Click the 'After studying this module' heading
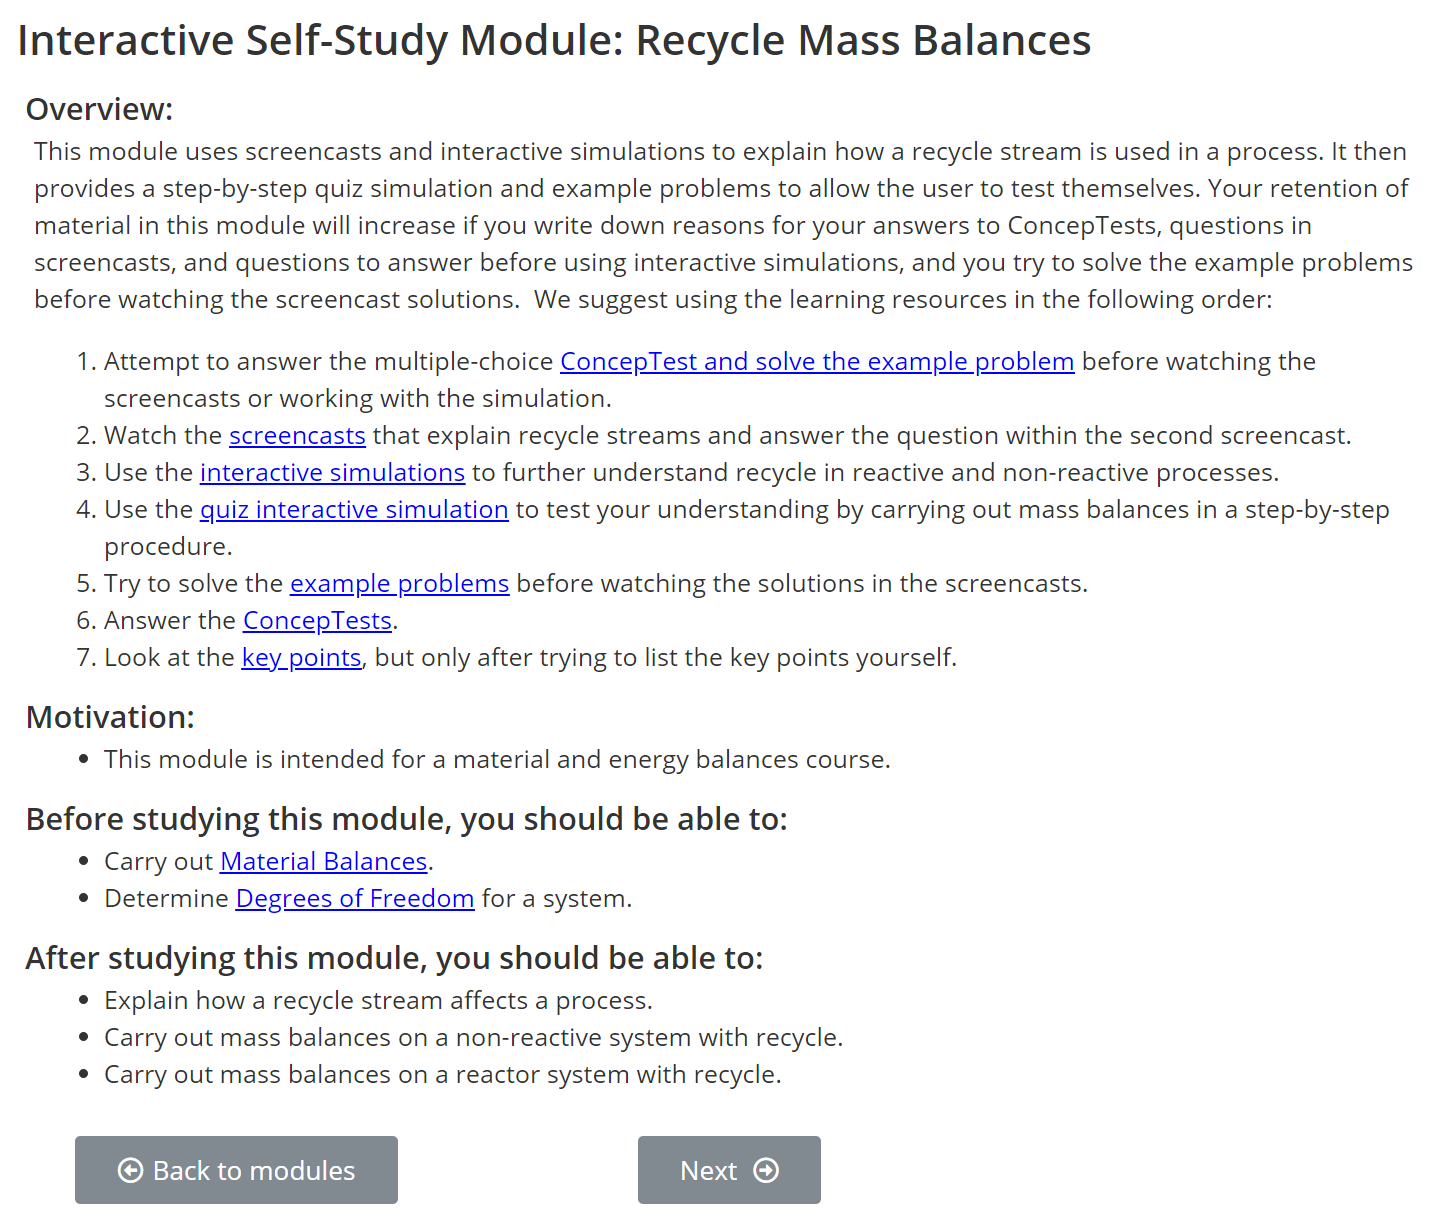The image size is (1446, 1228). [x=394, y=958]
